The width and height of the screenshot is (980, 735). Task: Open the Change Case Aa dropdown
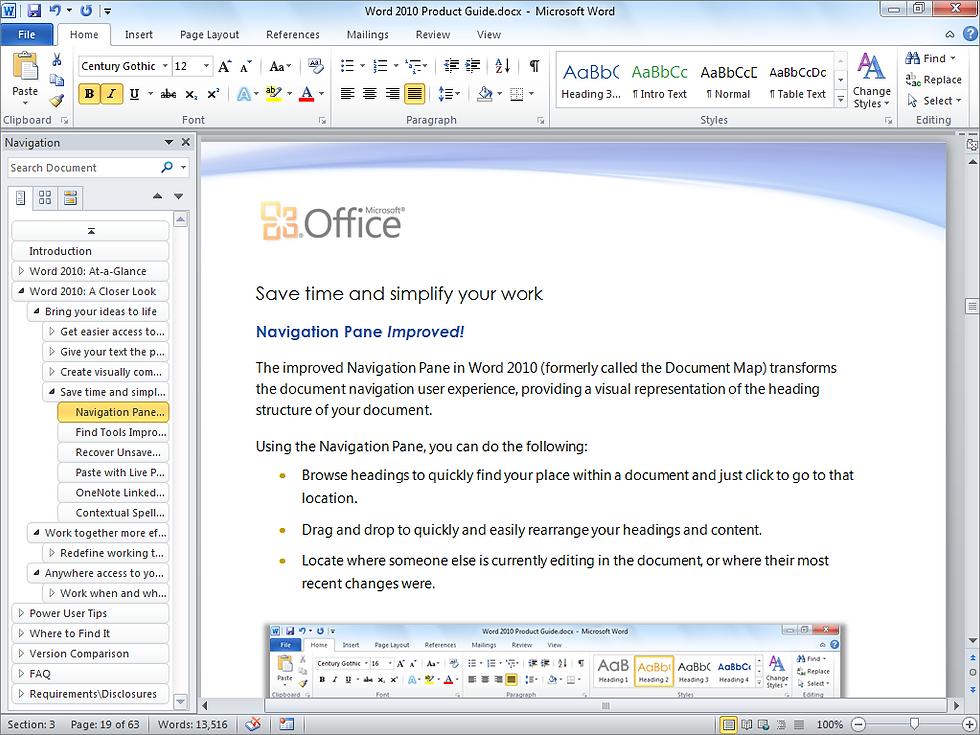280,66
